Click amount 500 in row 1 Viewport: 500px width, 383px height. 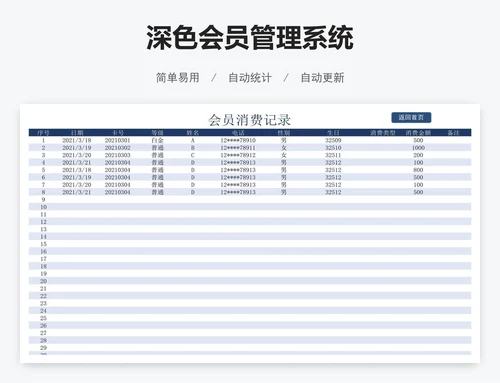[418, 140]
